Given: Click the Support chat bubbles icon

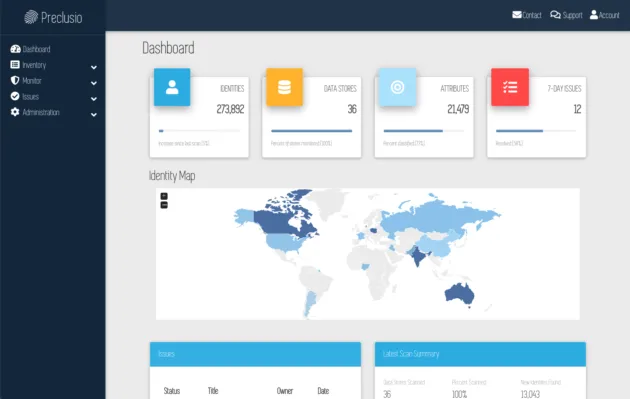Looking at the screenshot, I should click(x=555, y=15).
